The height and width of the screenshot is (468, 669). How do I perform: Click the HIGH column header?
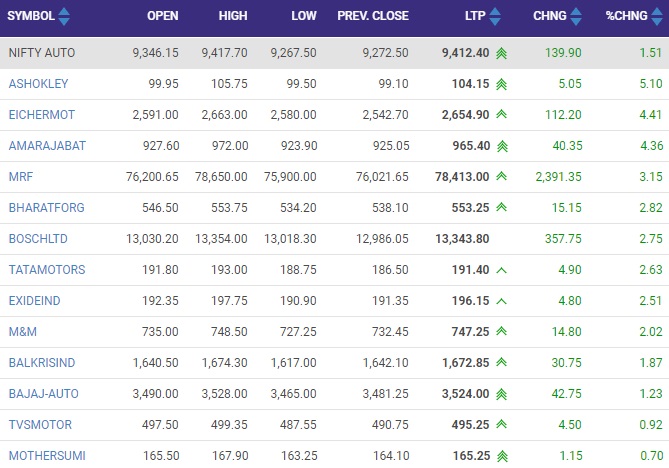pos(233,16)
